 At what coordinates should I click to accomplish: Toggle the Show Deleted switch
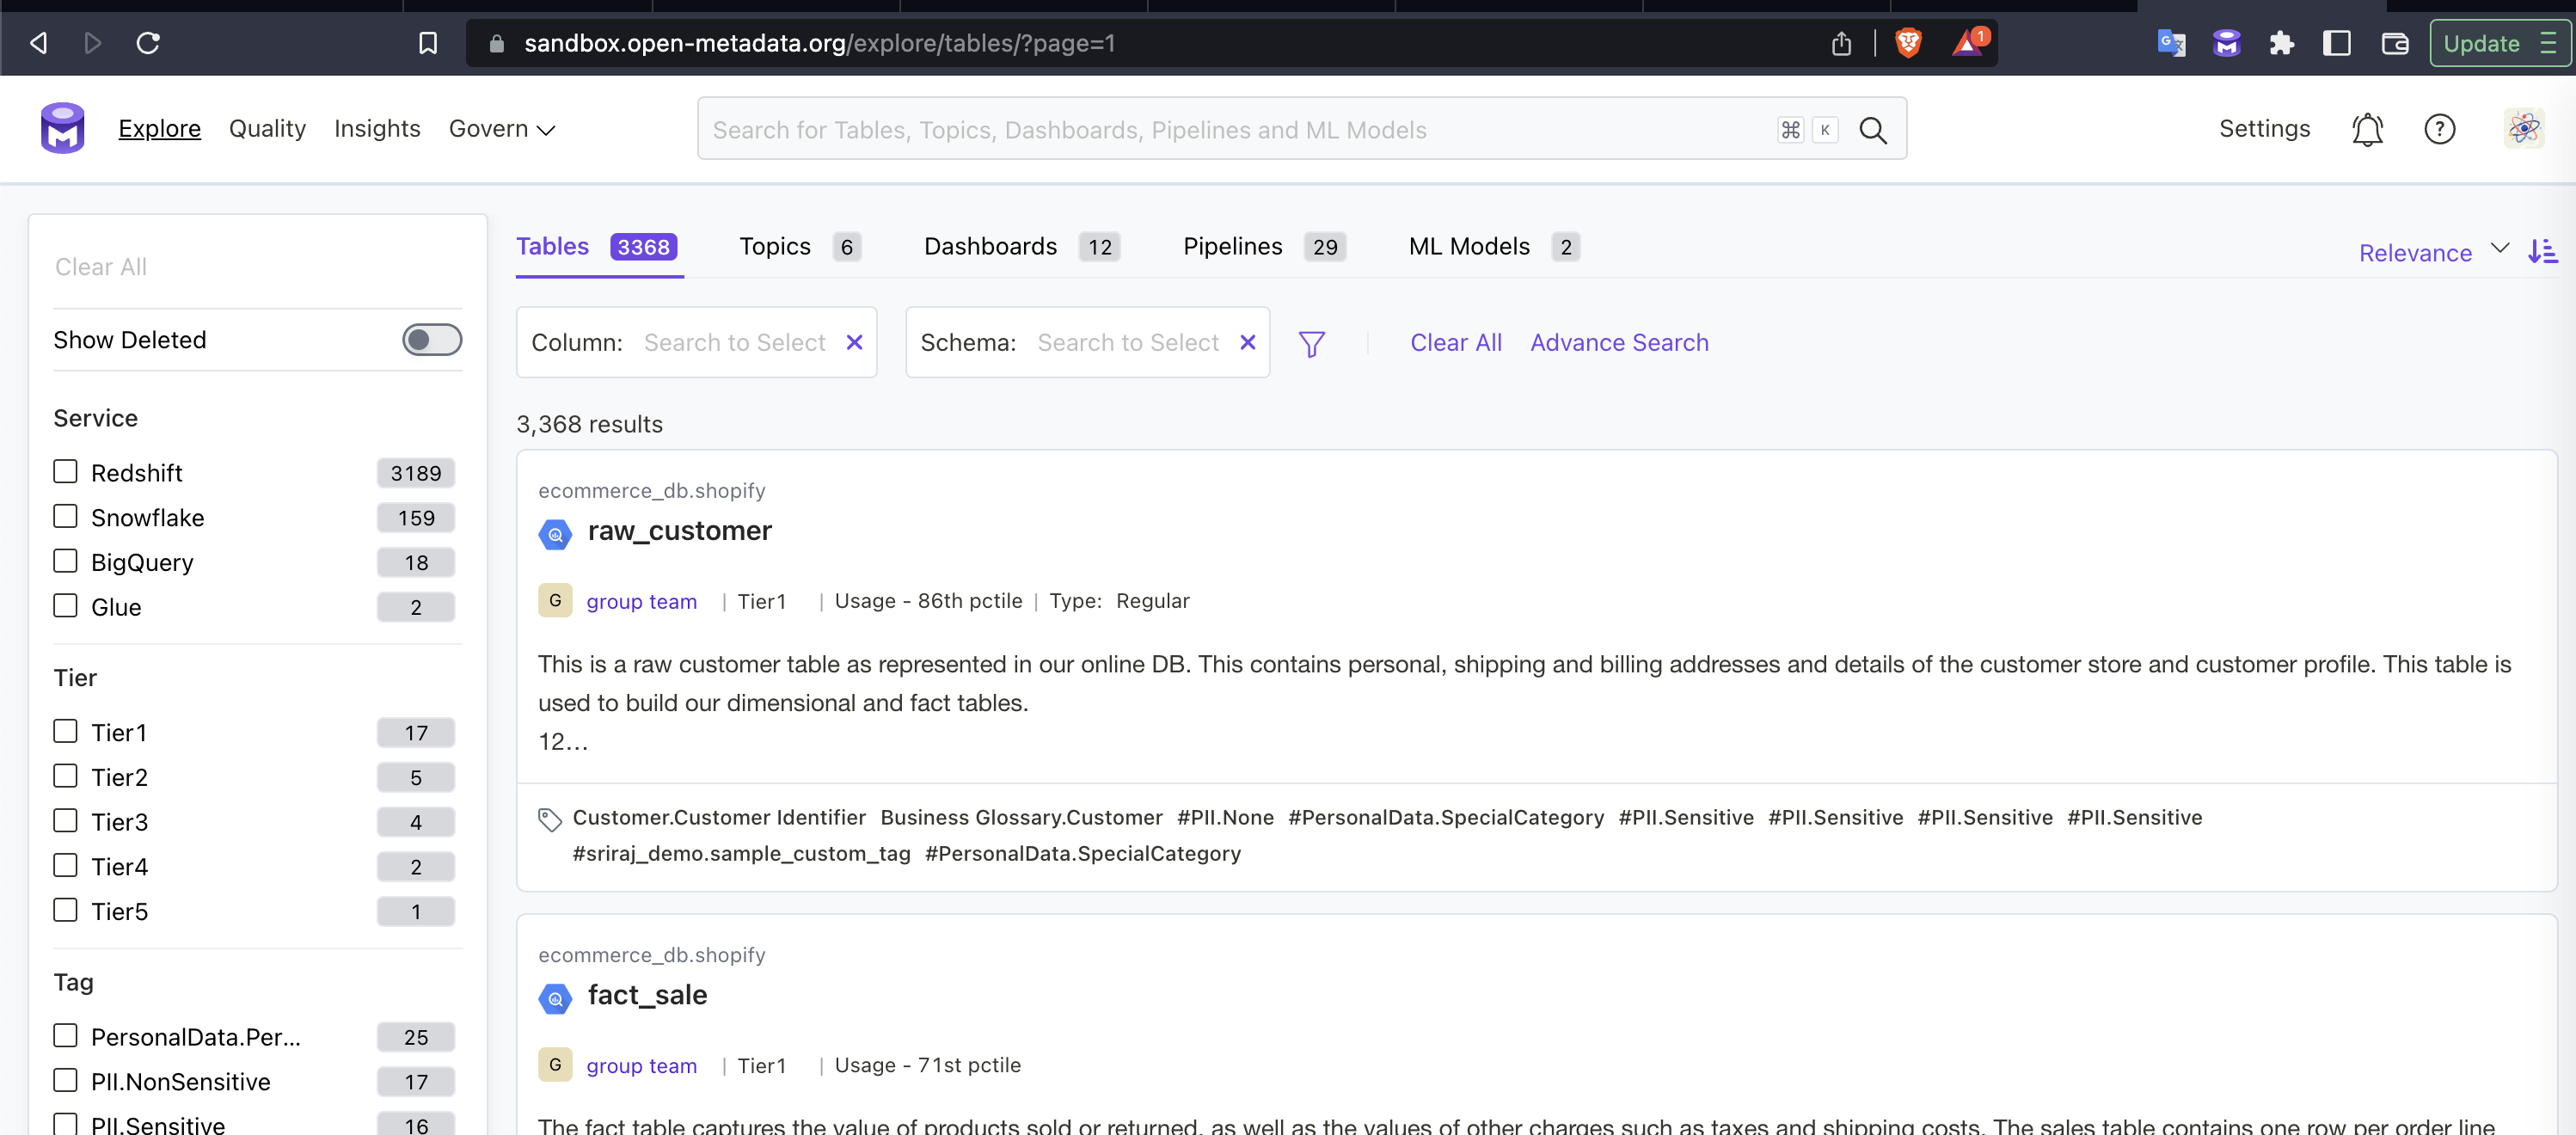[x=432, y=340]
